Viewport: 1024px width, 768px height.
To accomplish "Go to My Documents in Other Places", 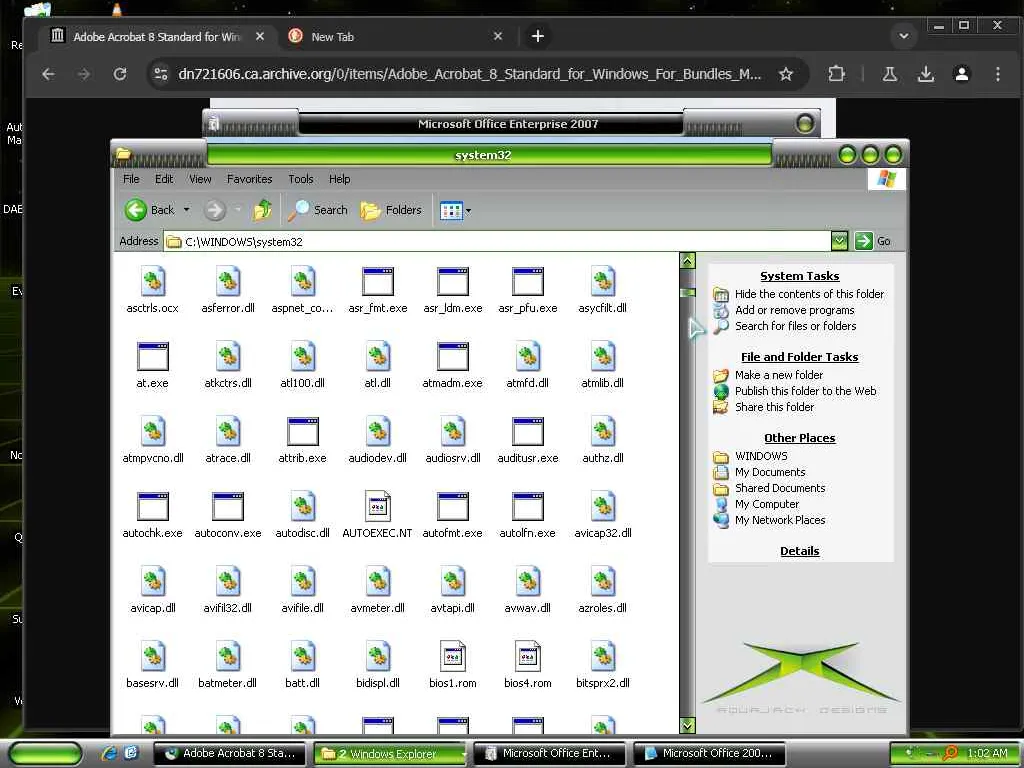I will point(770,472).
